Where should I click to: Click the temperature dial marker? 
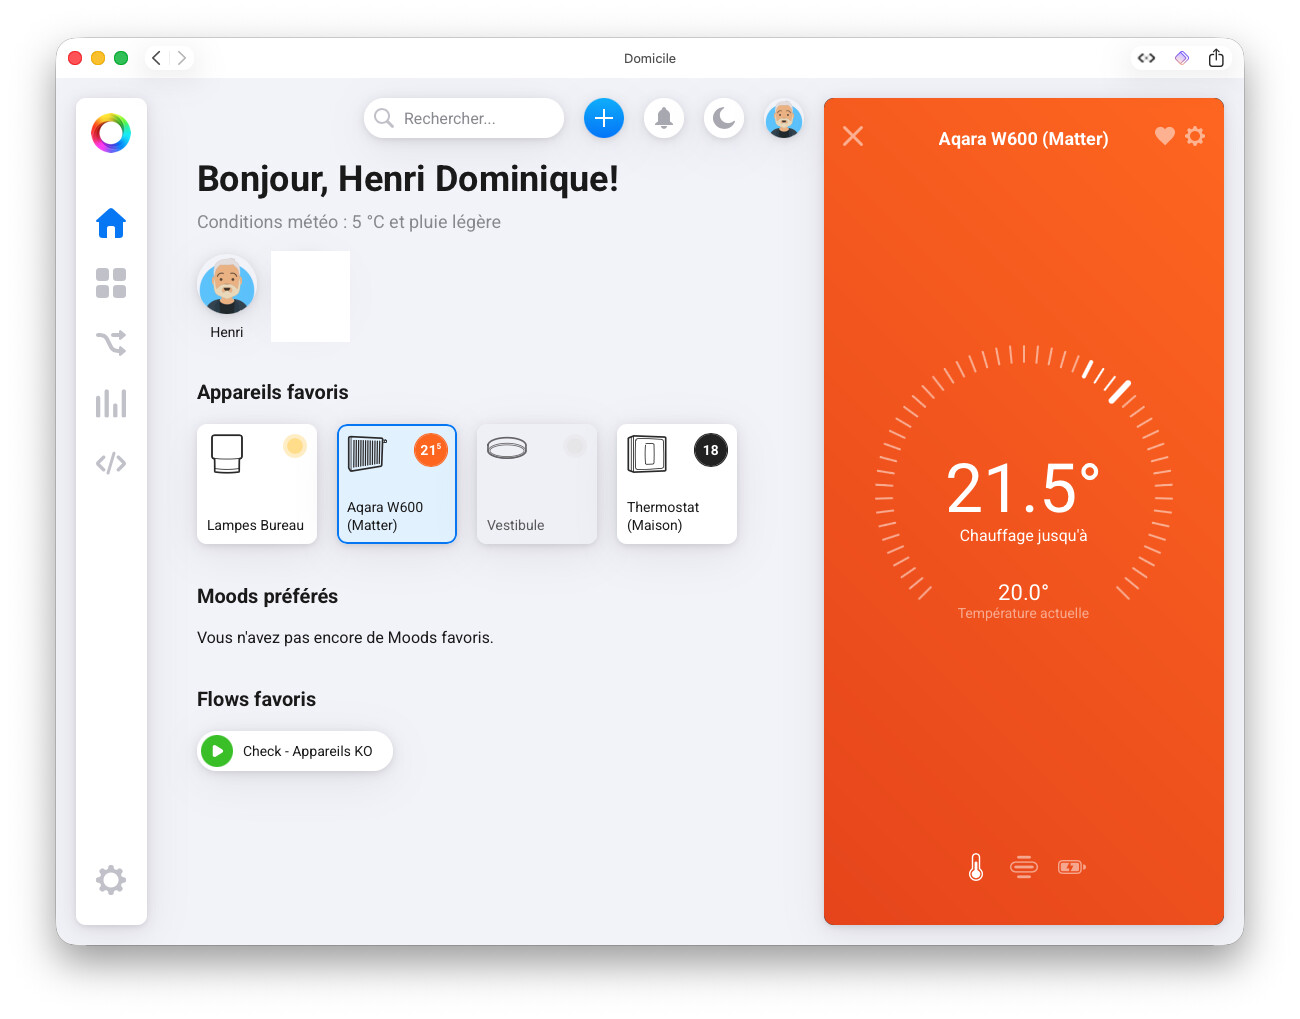point(1119,391)
